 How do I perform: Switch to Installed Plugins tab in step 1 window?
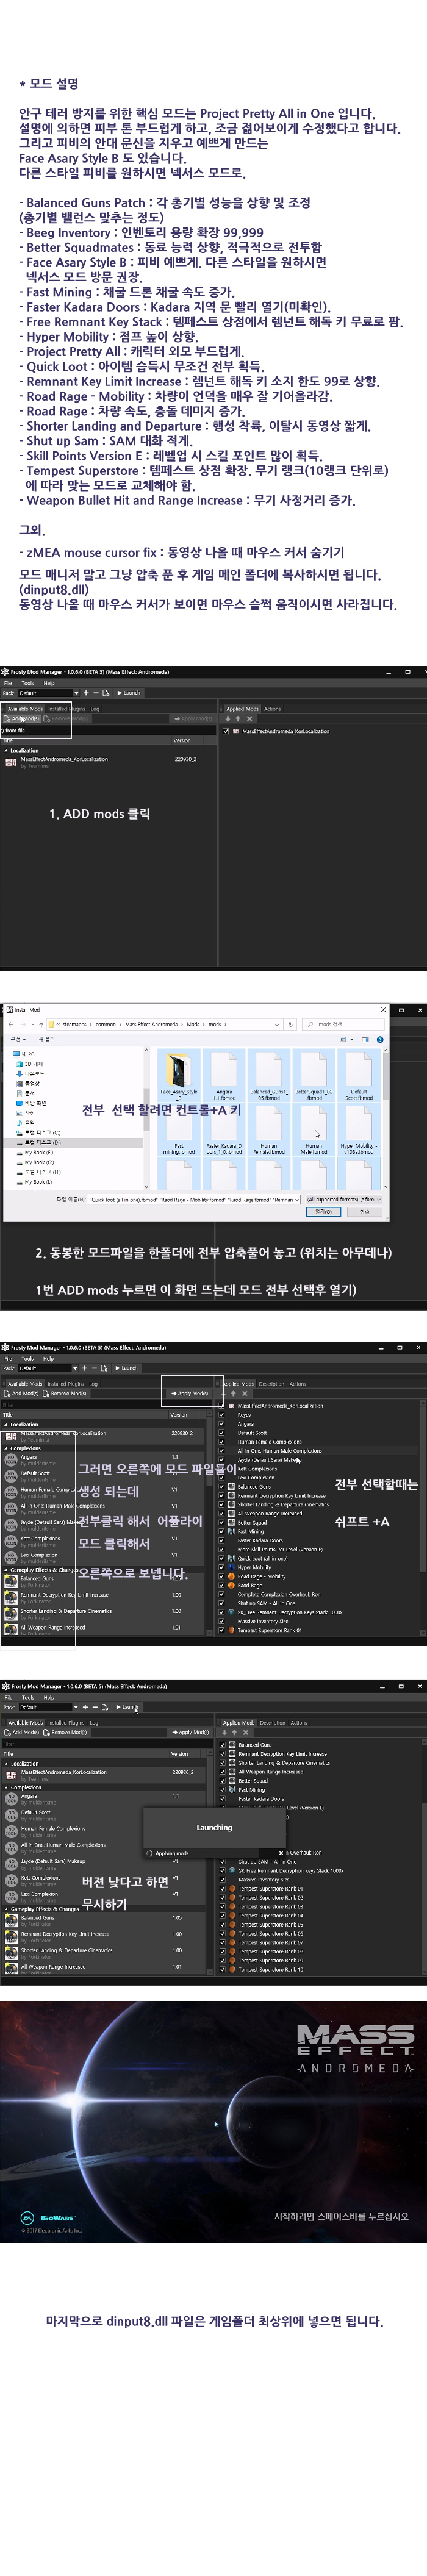click(x=66, y=709)
